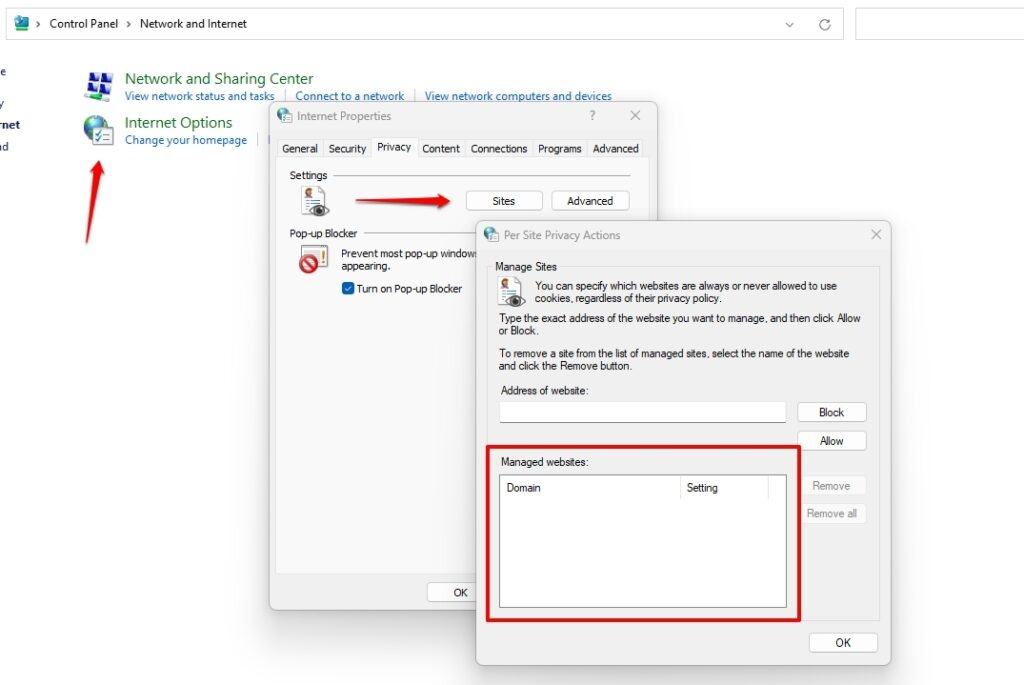
Task: Click the privacy settings eye icon
Action: point(315,201)
